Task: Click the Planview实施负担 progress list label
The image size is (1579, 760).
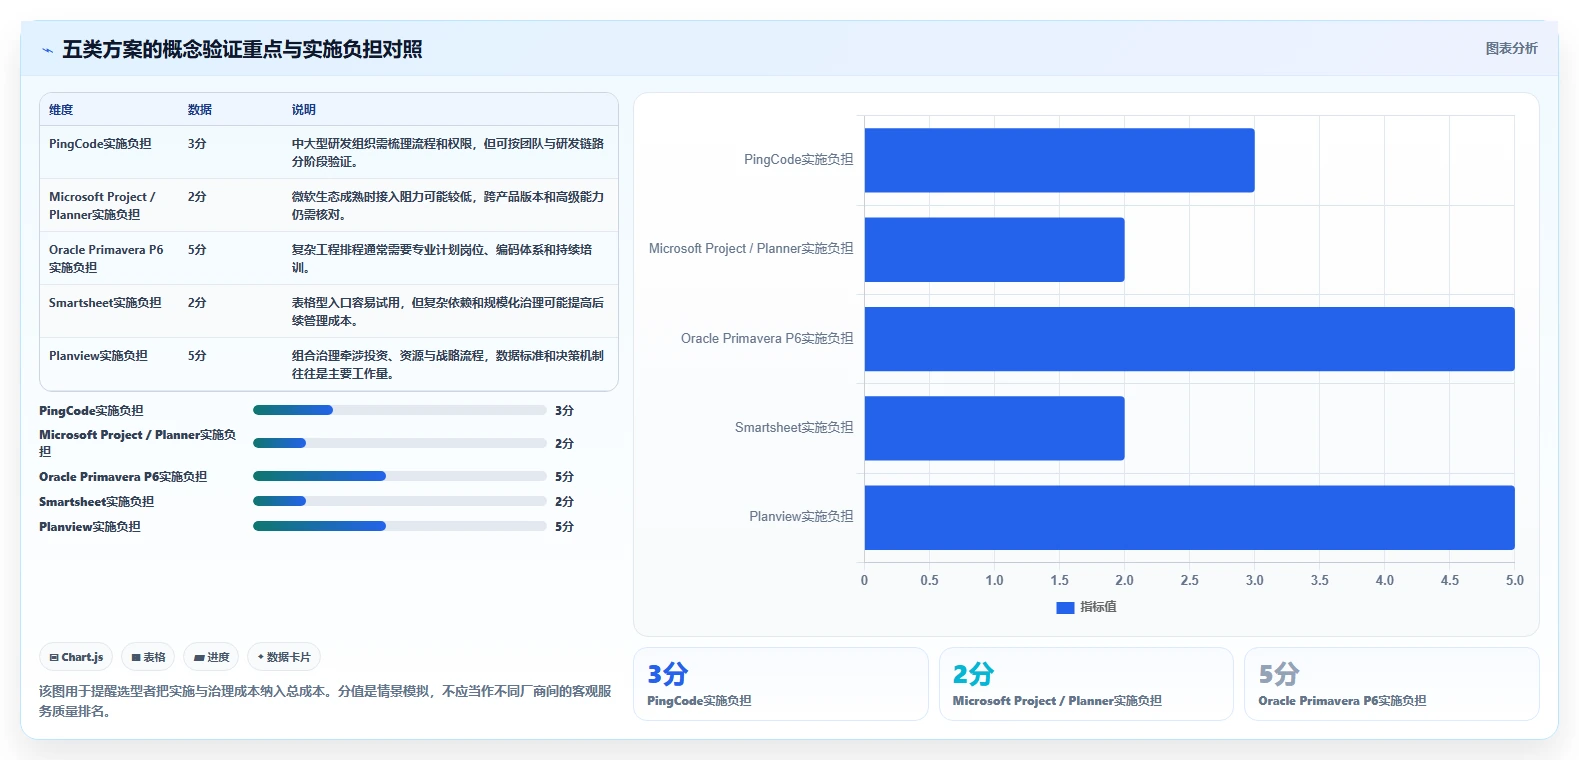Action: (90, 527)
